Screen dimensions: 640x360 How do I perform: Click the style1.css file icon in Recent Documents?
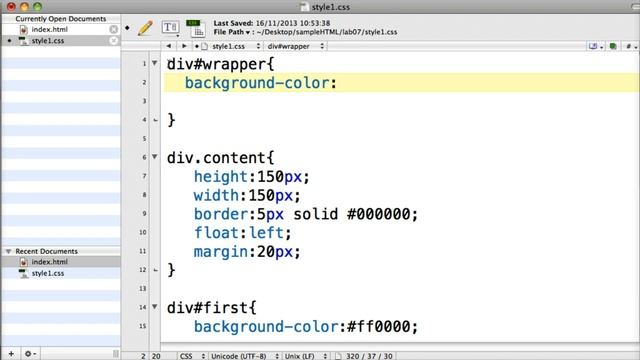pos(24,273)
